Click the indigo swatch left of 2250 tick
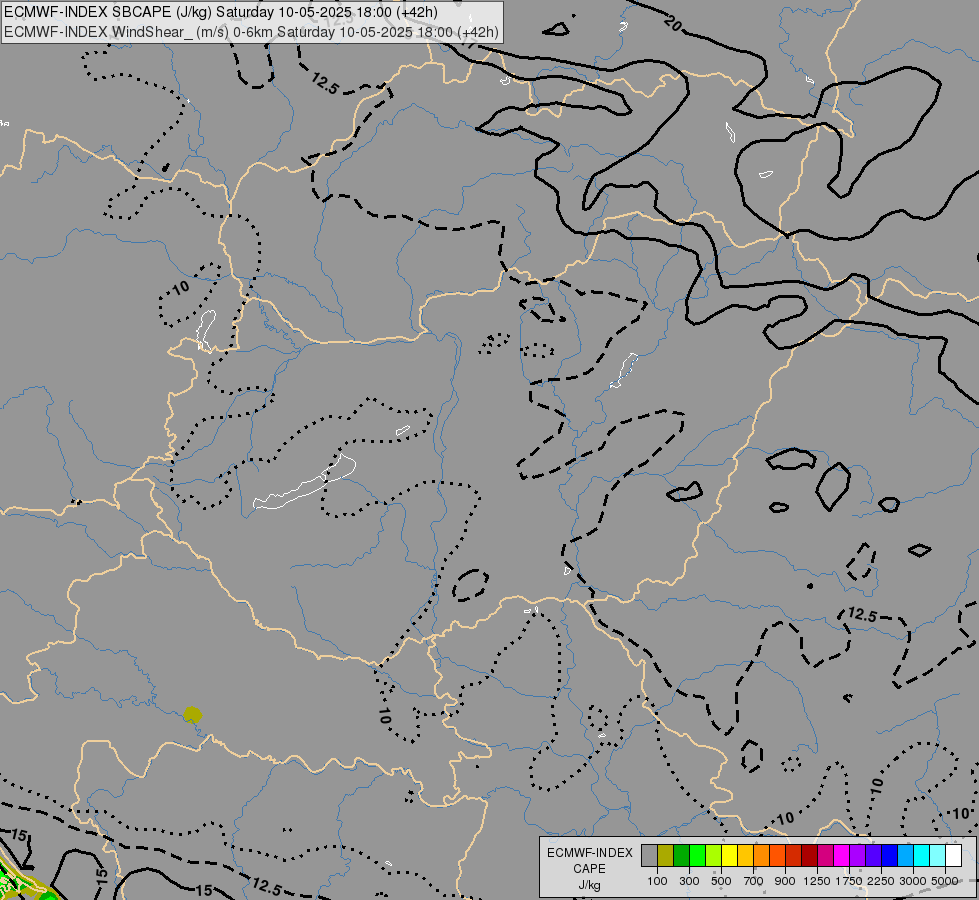Image resolution: width=979 pixels, height=900 pixels. [873, 856]
